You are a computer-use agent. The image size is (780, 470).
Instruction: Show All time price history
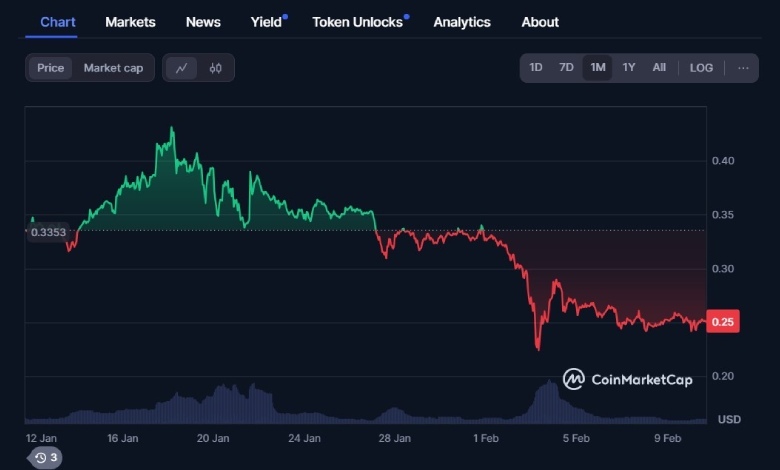pyautogui.click(x=659, y=68)
